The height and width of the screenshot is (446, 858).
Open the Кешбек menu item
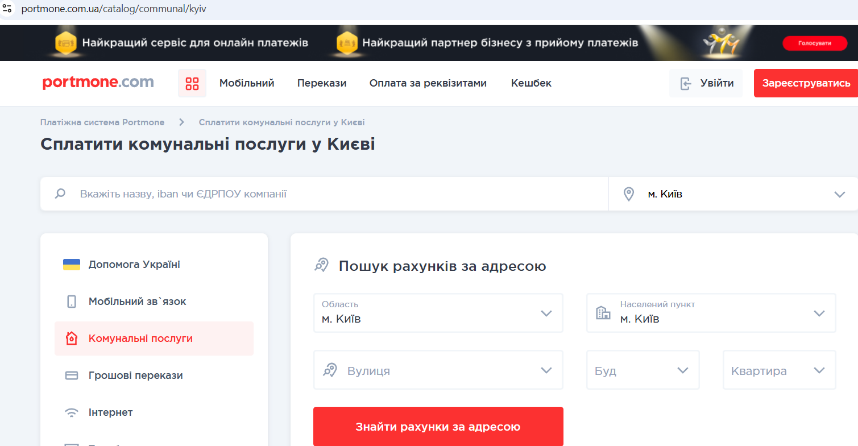tap(530, 83)
